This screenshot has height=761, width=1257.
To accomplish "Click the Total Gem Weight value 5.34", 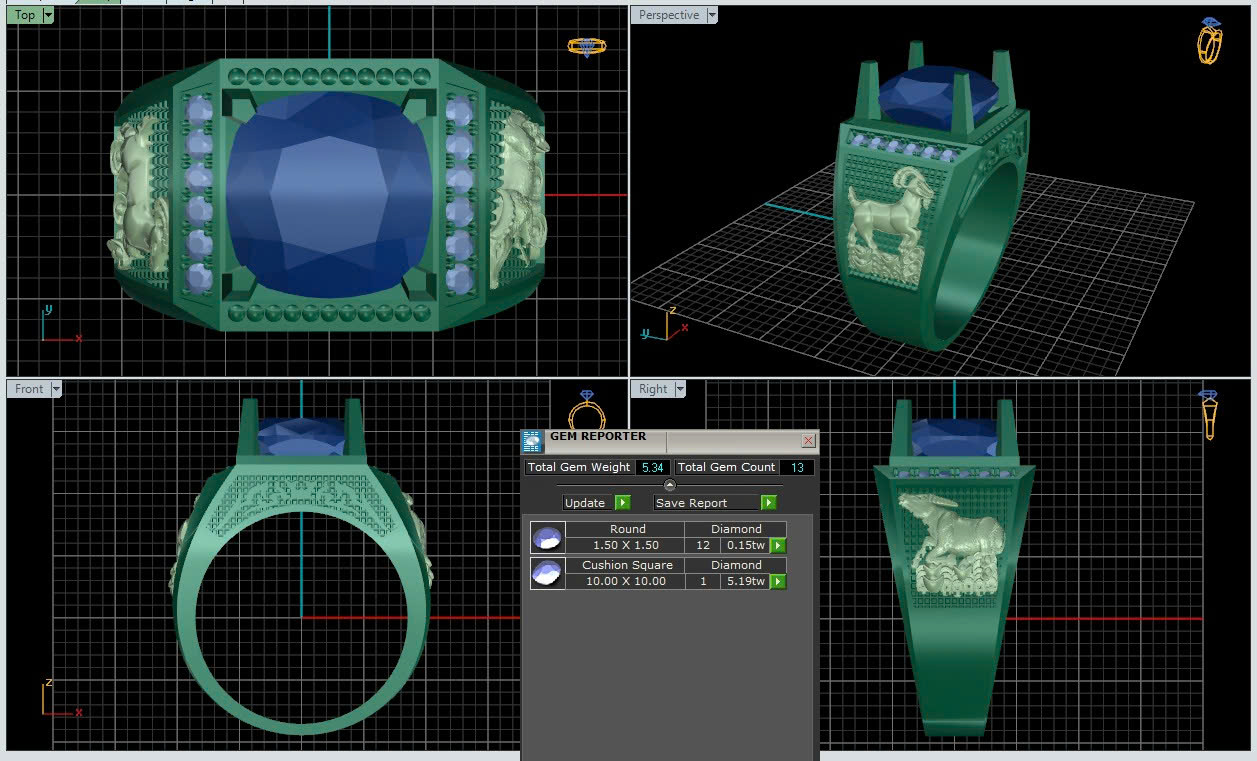I will pyautogui.click(x=653, y=467).
